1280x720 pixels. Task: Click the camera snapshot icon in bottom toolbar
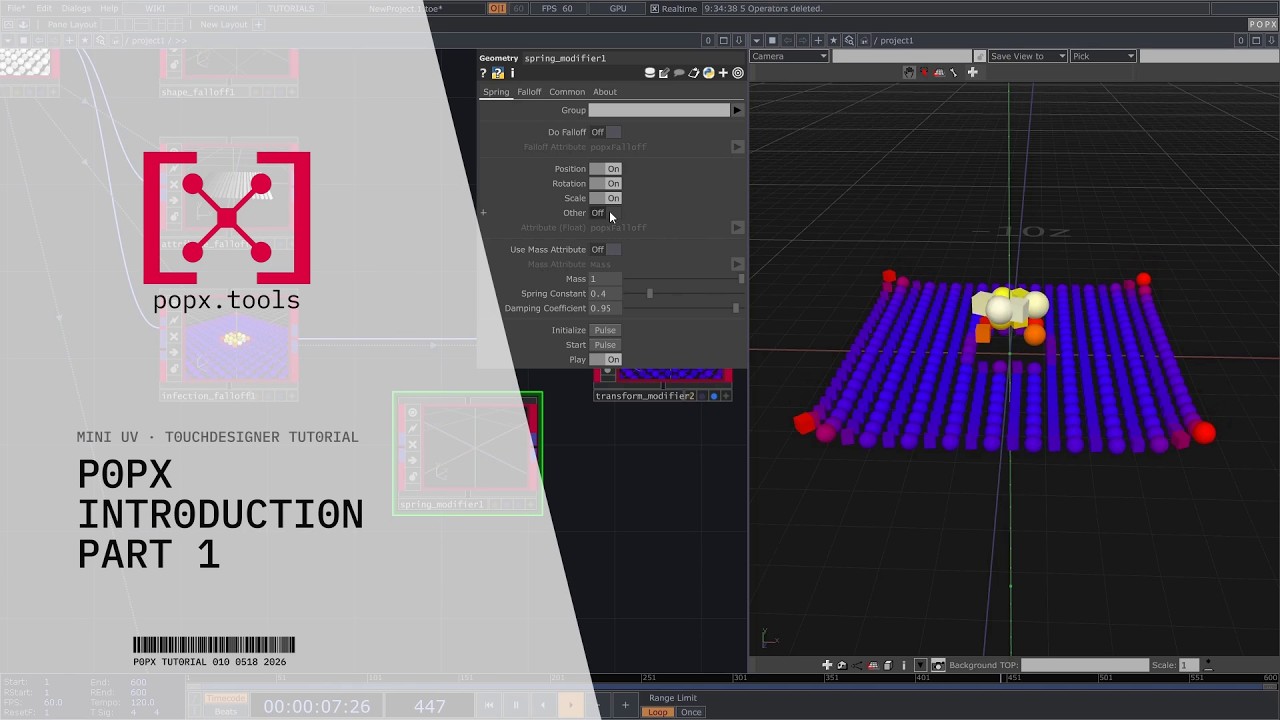coord(938,665)
